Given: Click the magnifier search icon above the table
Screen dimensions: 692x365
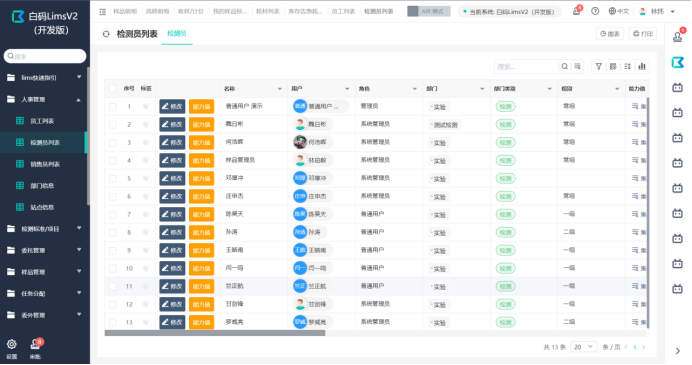Looking at the screenshot, I should click(564, 67).
